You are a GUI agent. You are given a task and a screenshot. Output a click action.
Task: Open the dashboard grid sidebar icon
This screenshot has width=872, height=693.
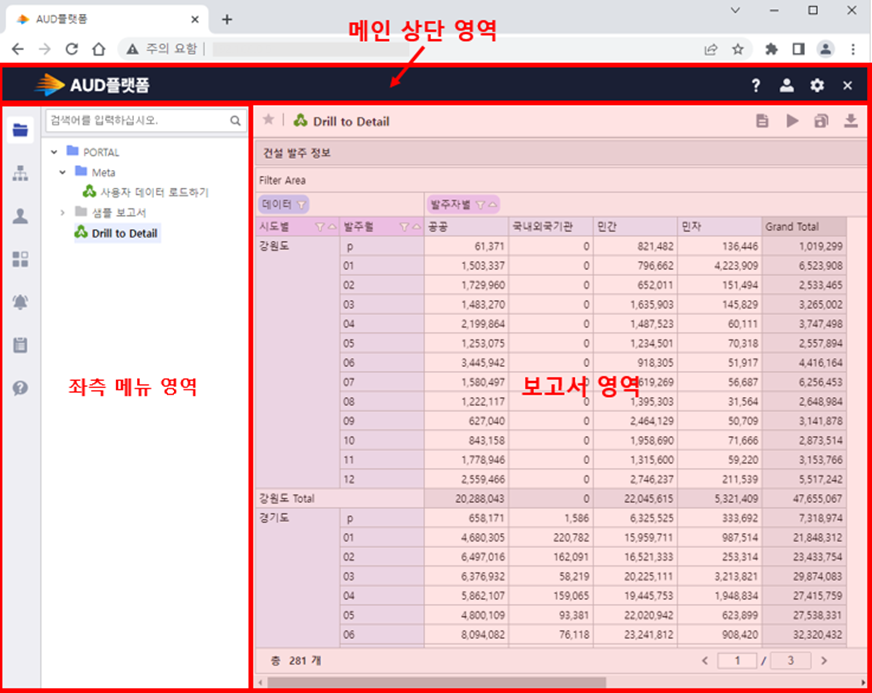(x=20, y=259)
